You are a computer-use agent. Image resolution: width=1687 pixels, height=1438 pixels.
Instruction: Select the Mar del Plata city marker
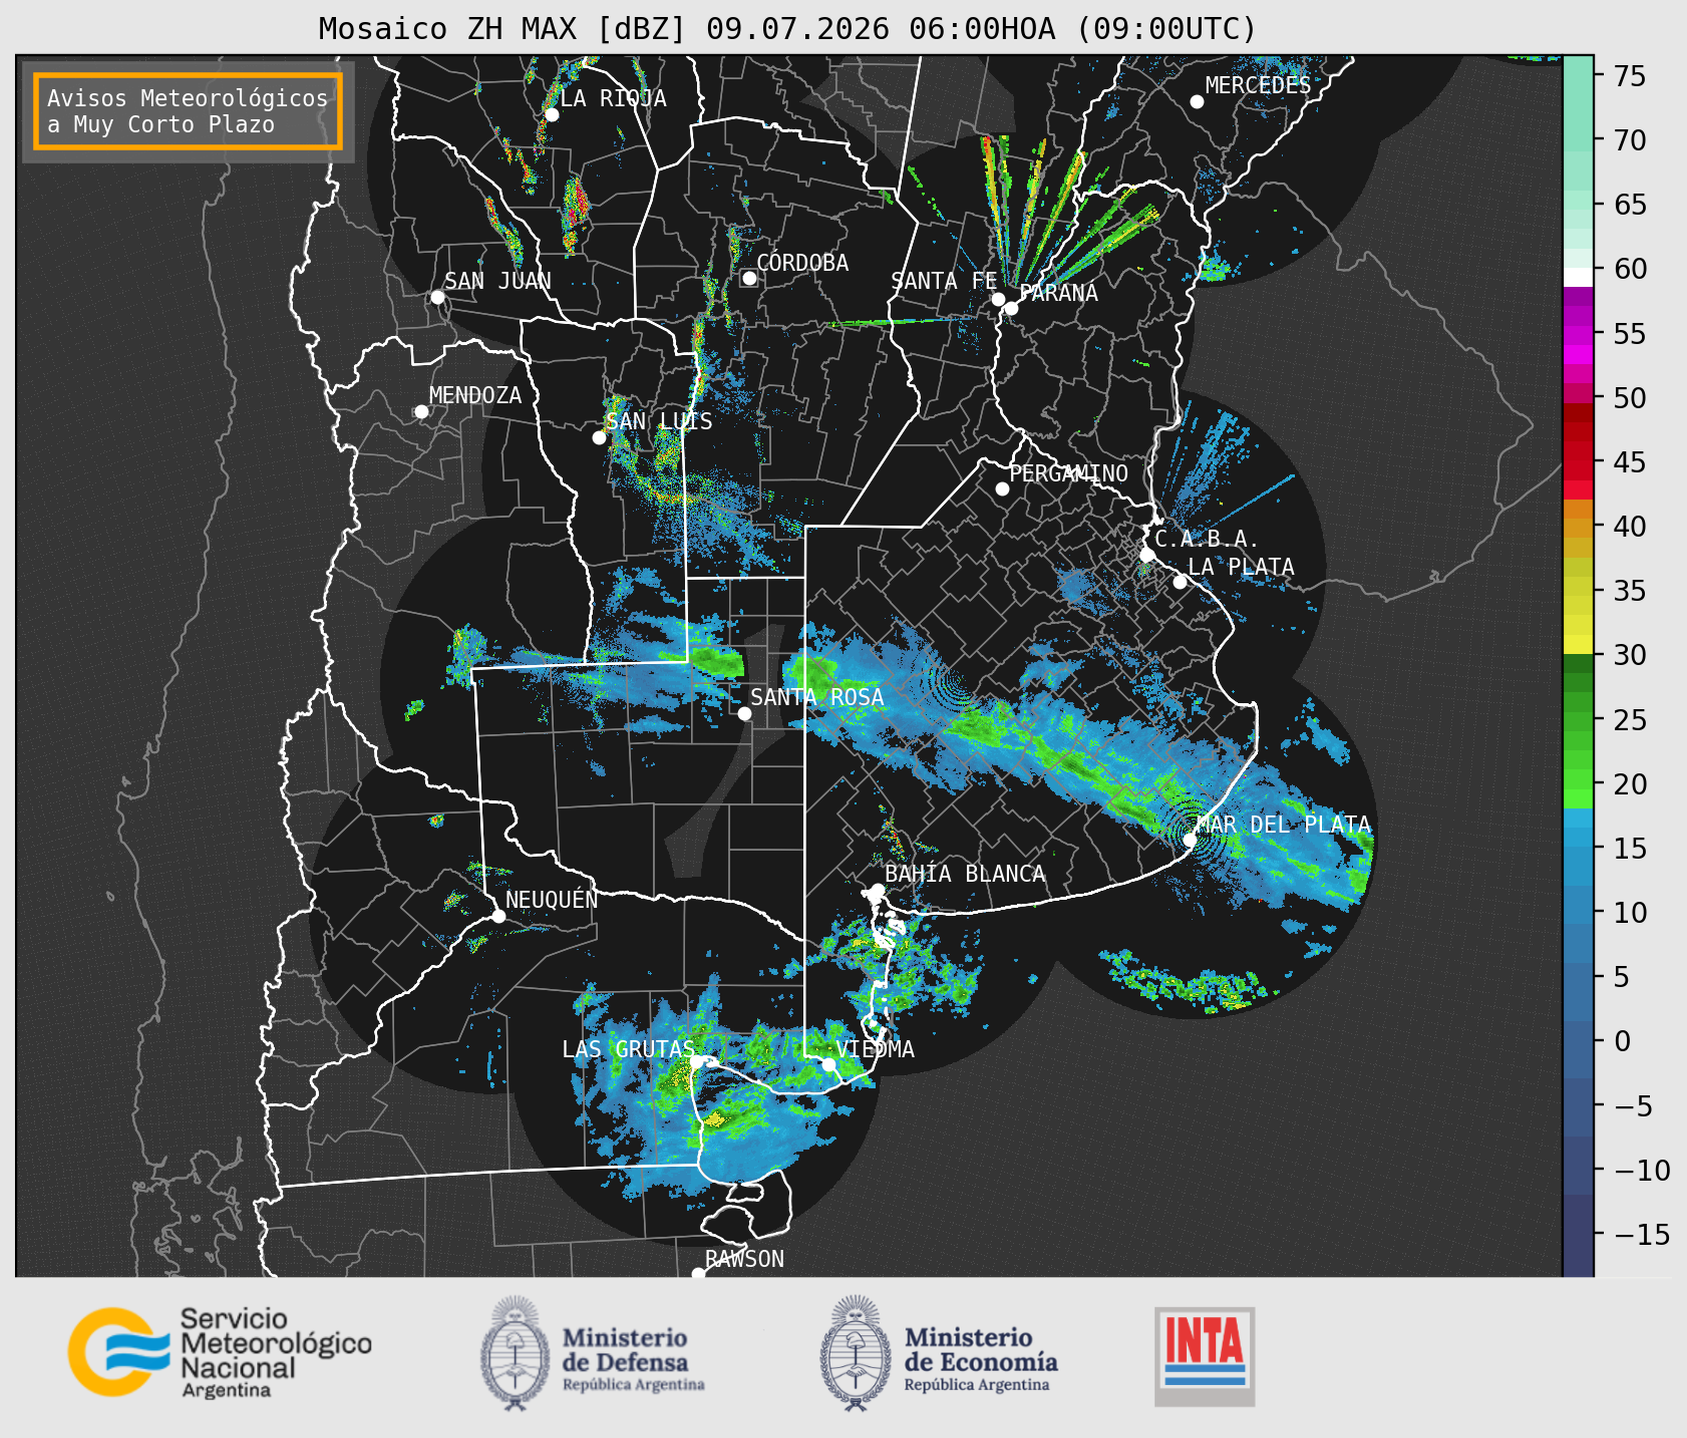pyautogui.click(x=1190, y=840)
